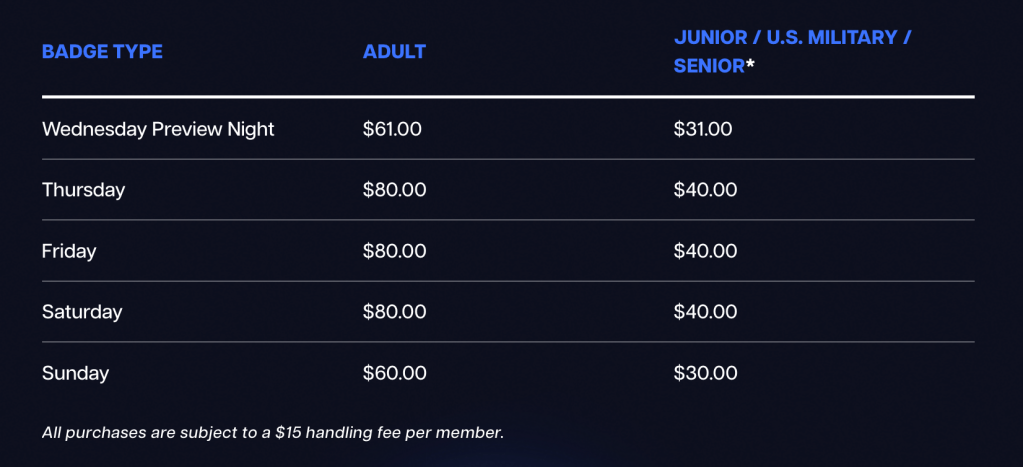The image size is (1023, 467).
Task: Select the Friday badge row label
Action: pos(69,251)
